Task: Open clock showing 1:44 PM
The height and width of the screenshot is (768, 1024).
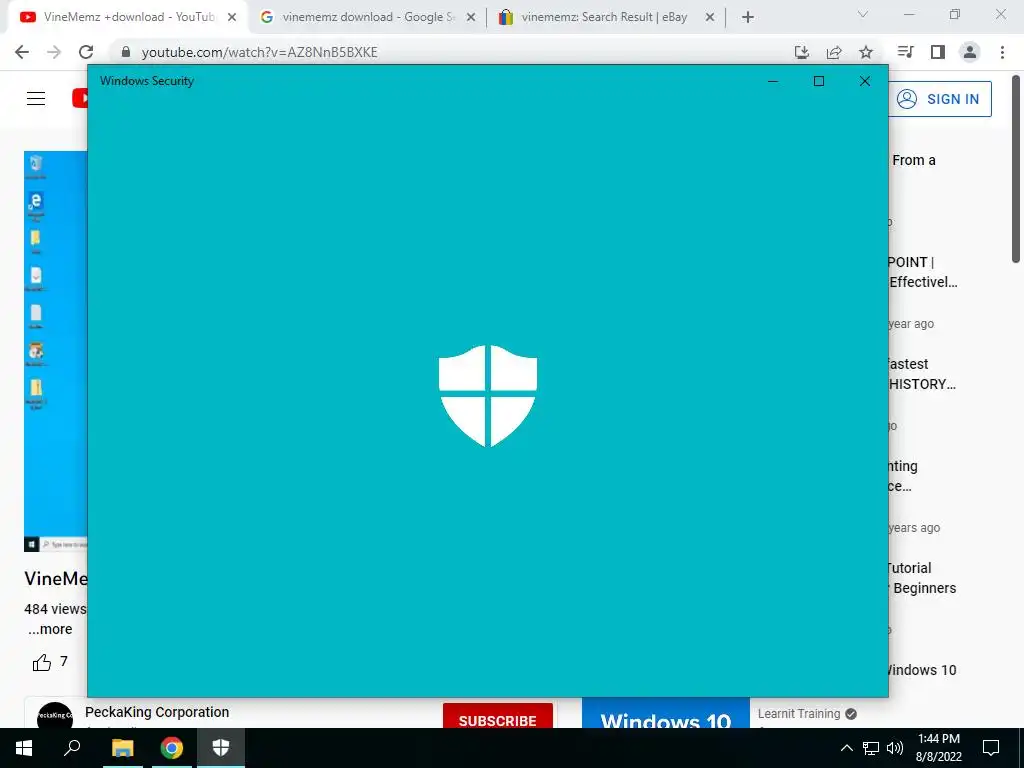Action: point(938,748)
